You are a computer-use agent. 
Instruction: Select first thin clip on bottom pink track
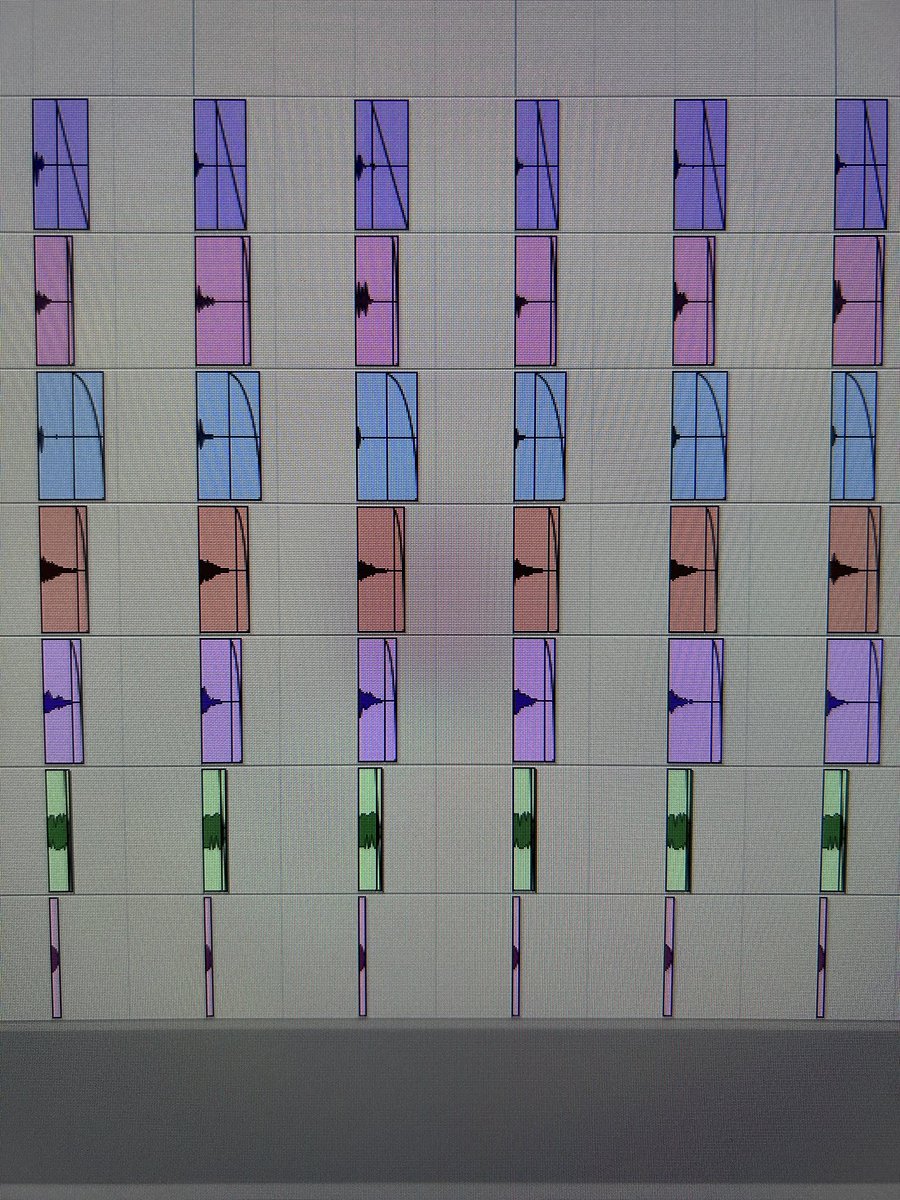[56, 958]
